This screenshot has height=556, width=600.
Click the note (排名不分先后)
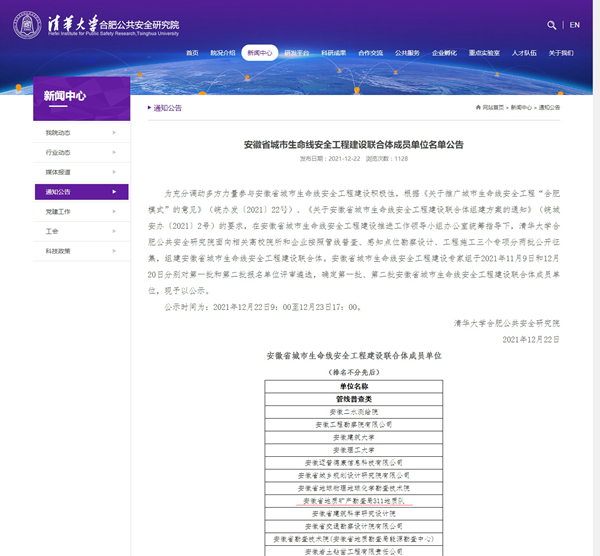pyautogui.click(x=354, y=372)
